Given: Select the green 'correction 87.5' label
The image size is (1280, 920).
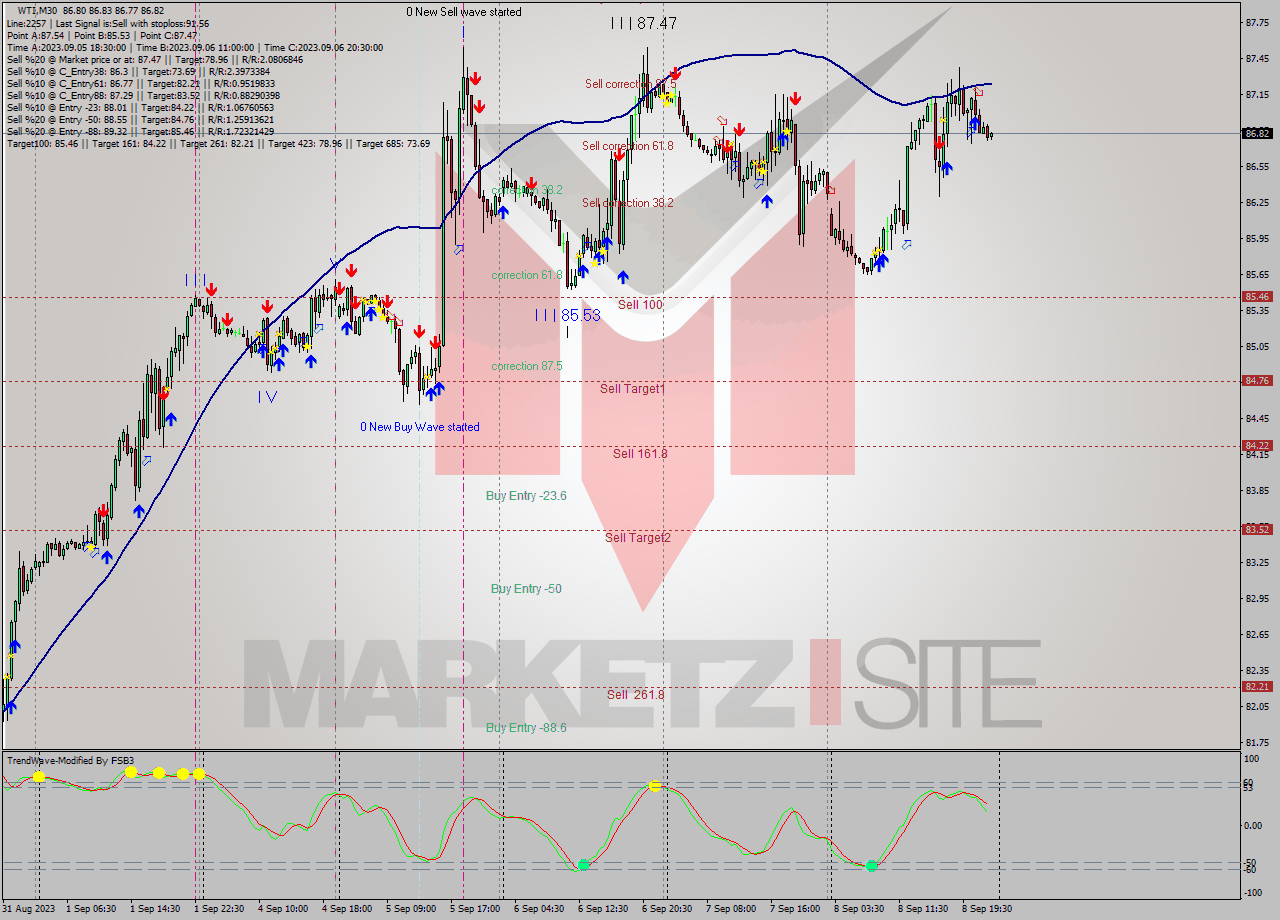Looking at the screenshot, I should (x=526, y=366).
